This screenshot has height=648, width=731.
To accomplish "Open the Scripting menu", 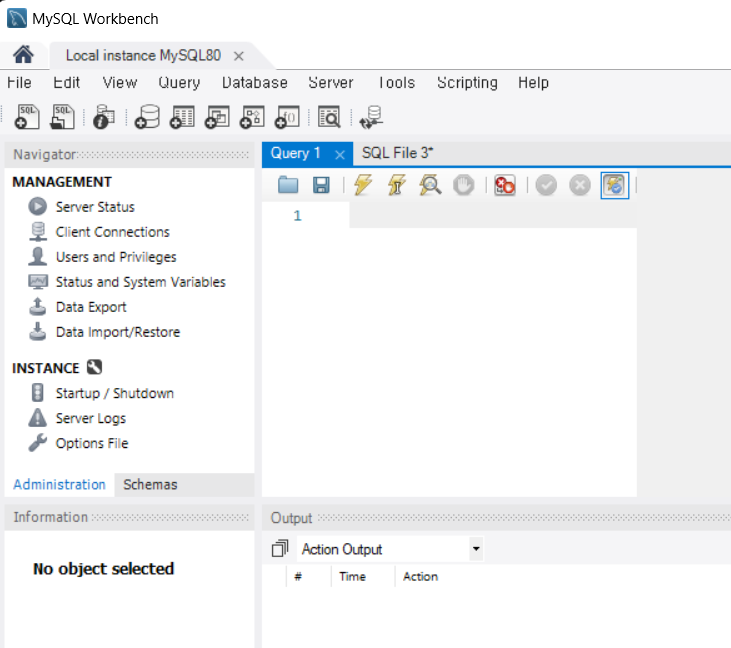I will (467, 83).
